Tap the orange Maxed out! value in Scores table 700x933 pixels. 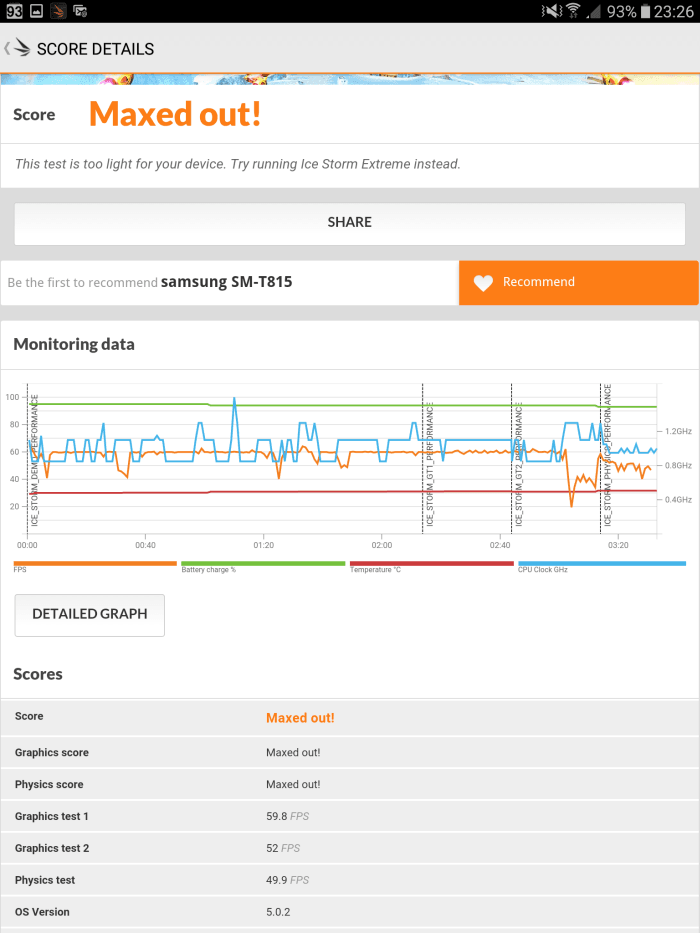300,718
